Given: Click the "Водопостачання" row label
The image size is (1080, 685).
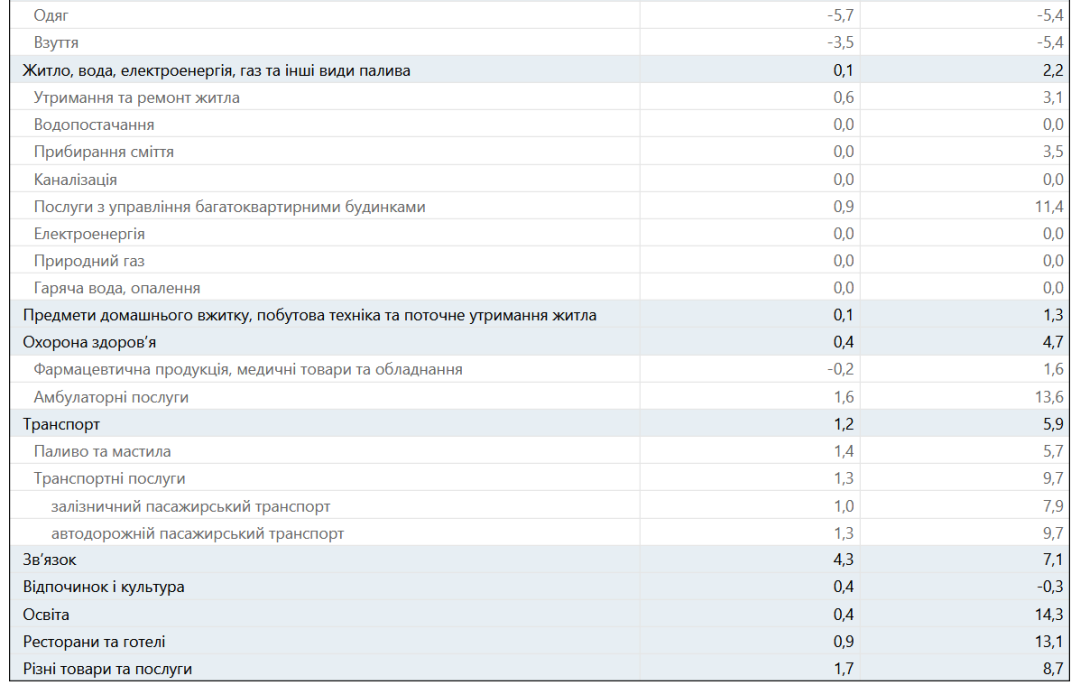Looking at the screenshot, I should coord(94,125).
